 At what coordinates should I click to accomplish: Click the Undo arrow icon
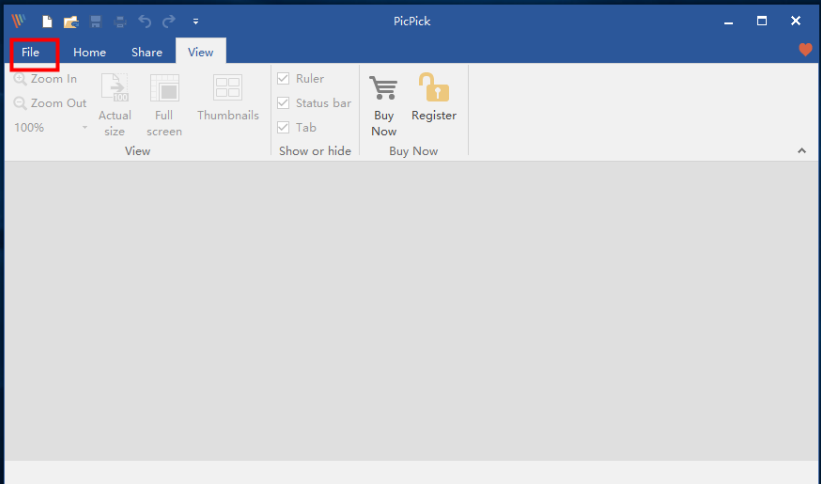[x=144, y=21]
